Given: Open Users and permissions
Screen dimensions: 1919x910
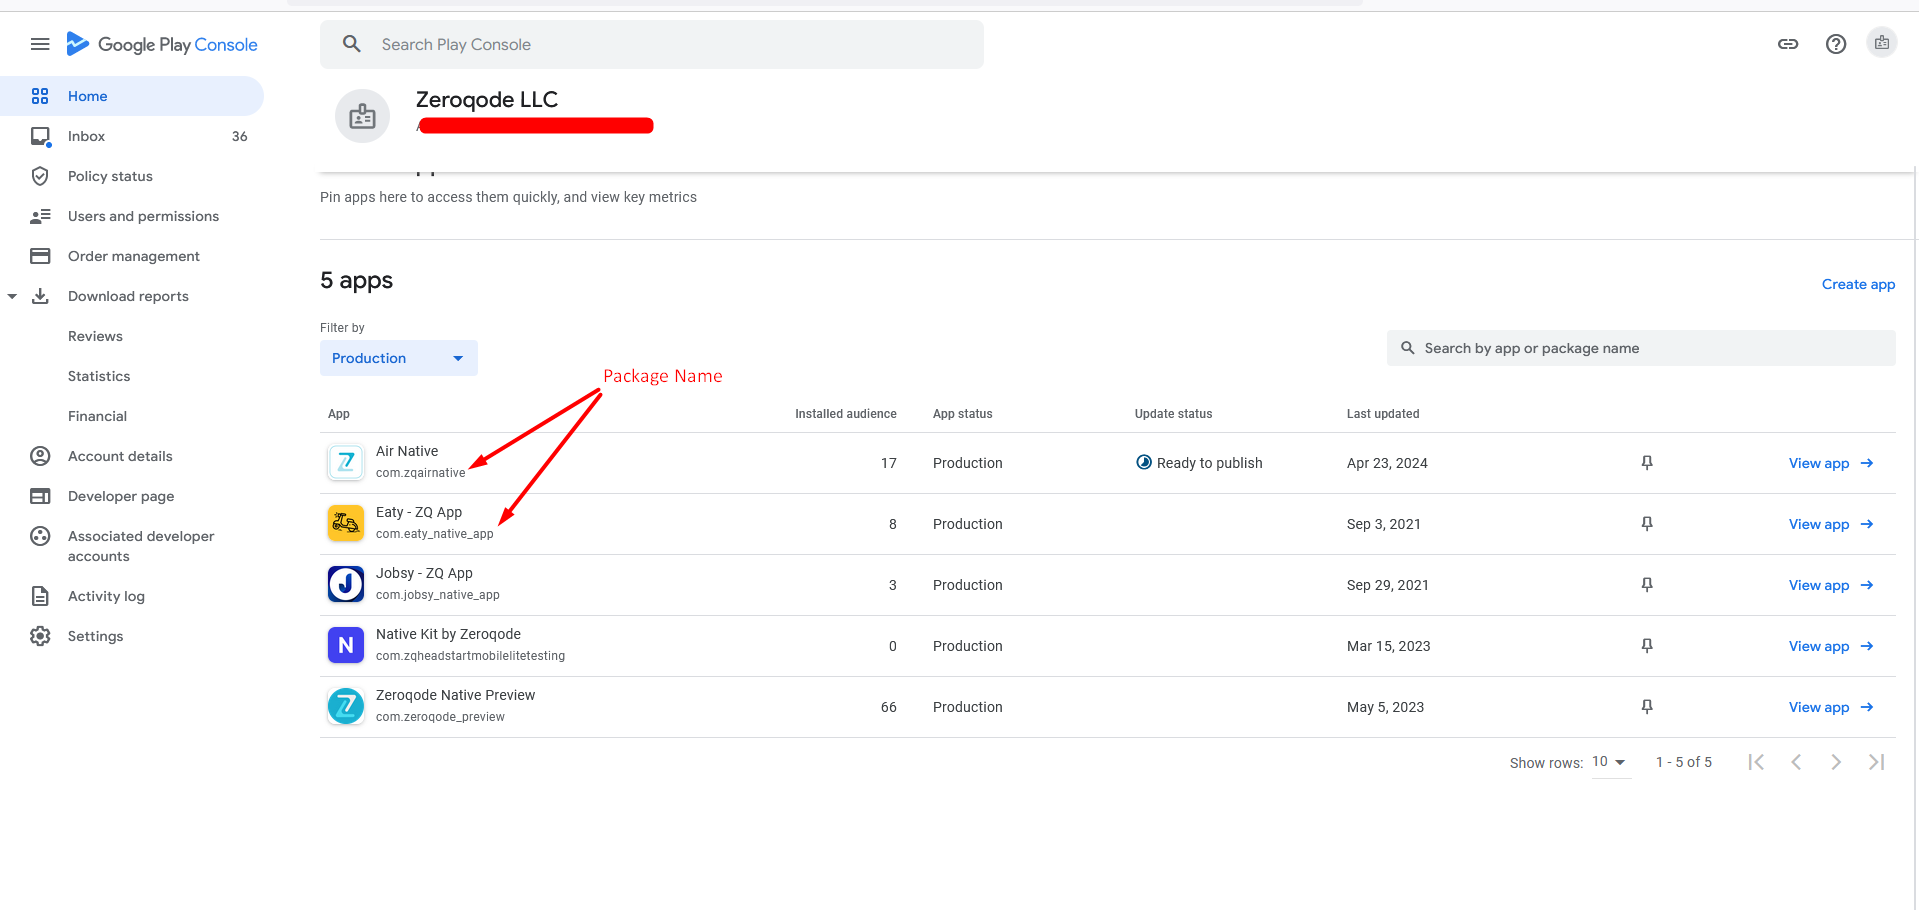Looking at the screenshot, I should (x=132, y=216).
